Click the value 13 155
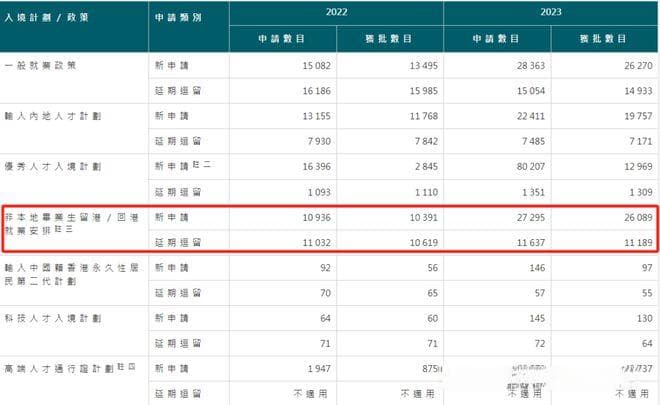Viewport: 660px width, 405px height. [317, 116]
